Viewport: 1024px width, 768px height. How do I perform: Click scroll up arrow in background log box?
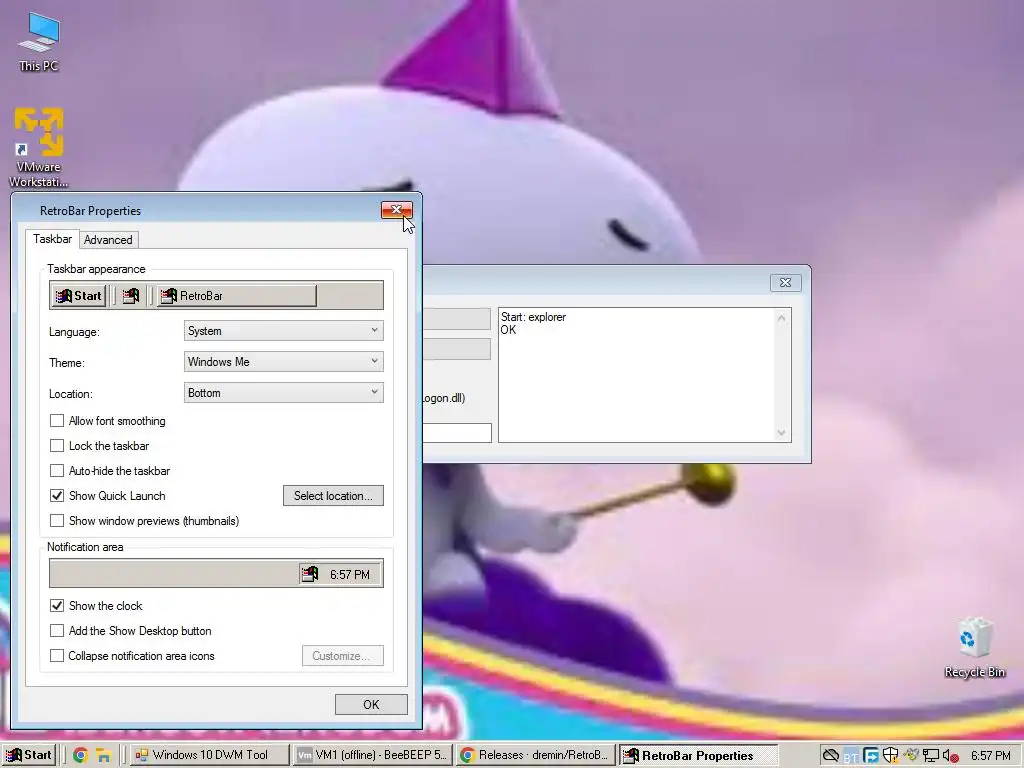pyautogui.click(x=782, y=318)
